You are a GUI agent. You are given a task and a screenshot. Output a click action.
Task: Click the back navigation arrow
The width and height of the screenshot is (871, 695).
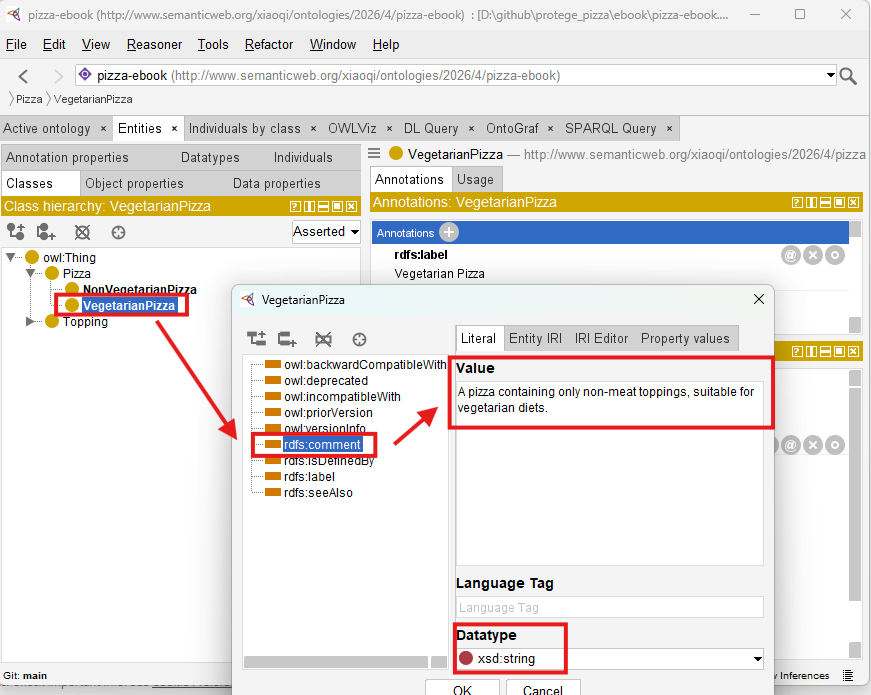pyautogui.click(x=23, y=76)
